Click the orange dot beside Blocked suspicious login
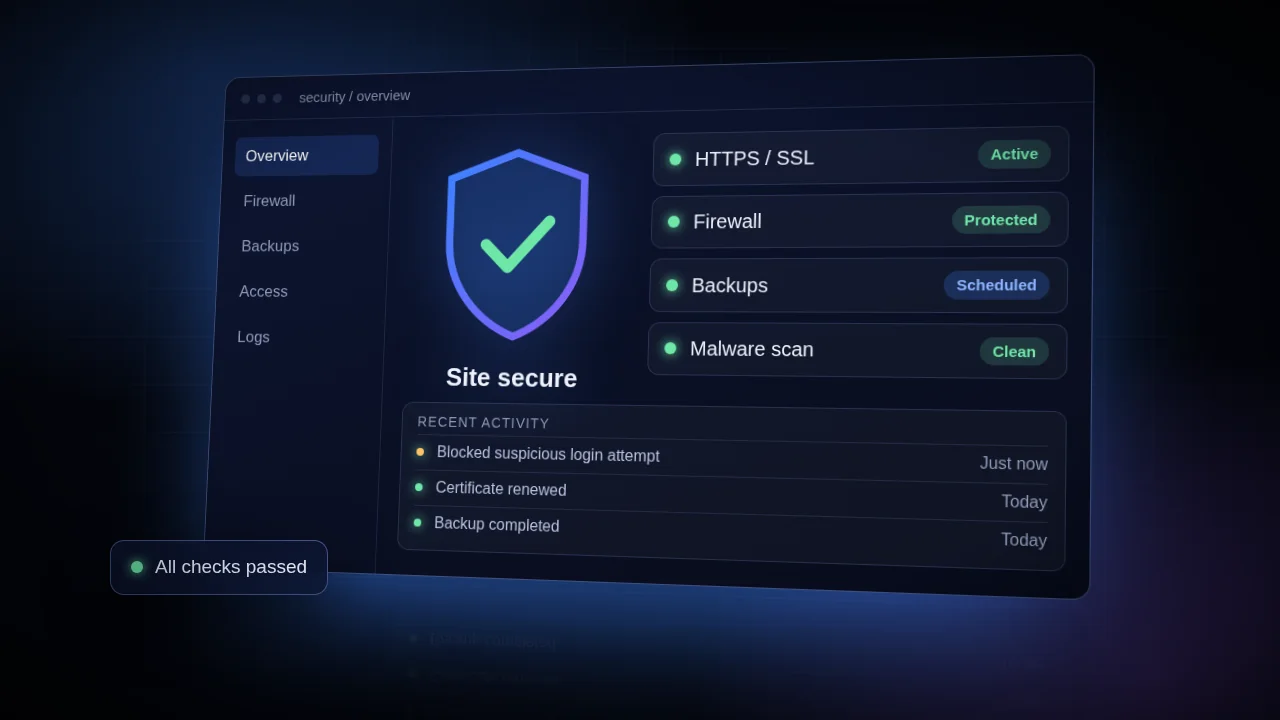 tap(420, 452)
